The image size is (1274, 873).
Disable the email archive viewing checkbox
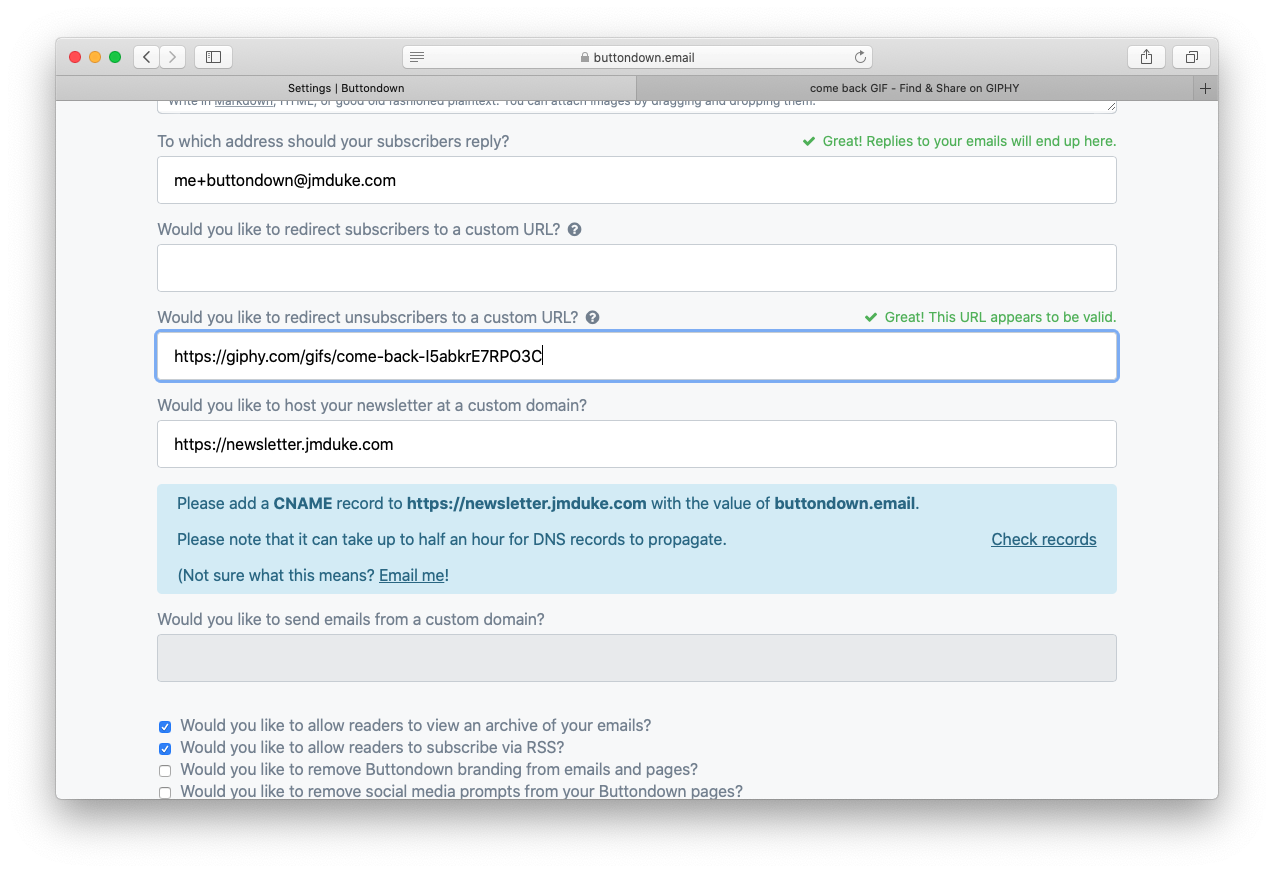coord(165,727)
